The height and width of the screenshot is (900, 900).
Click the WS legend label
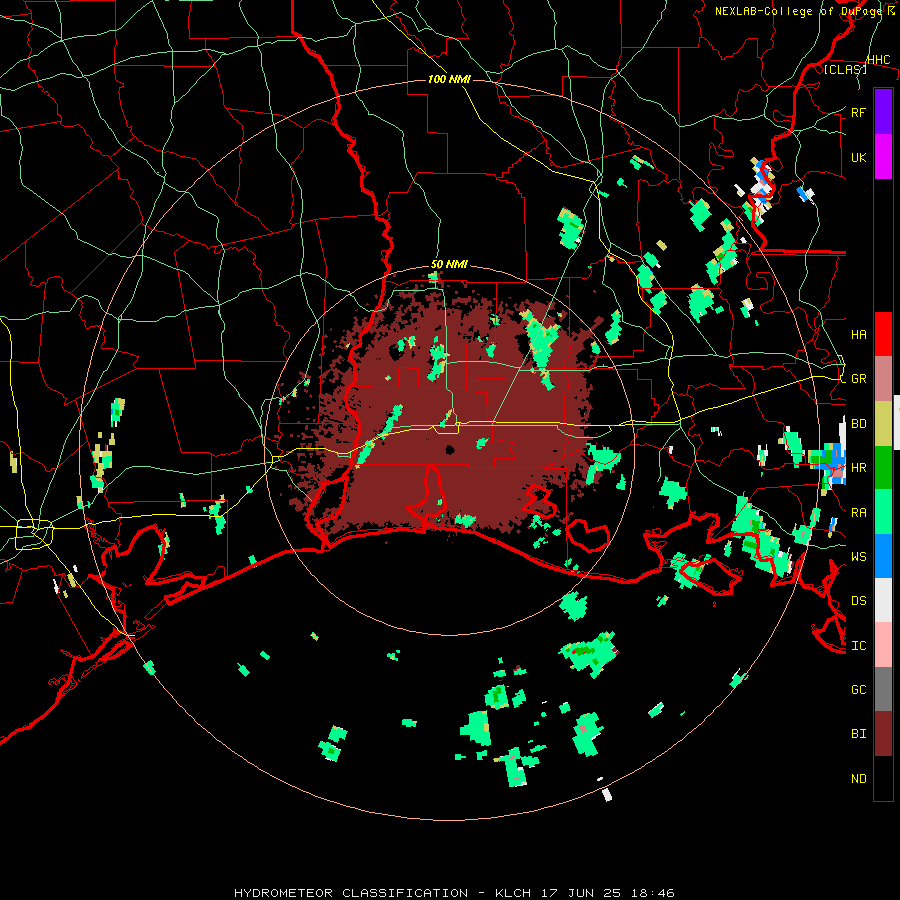point(858,556)
